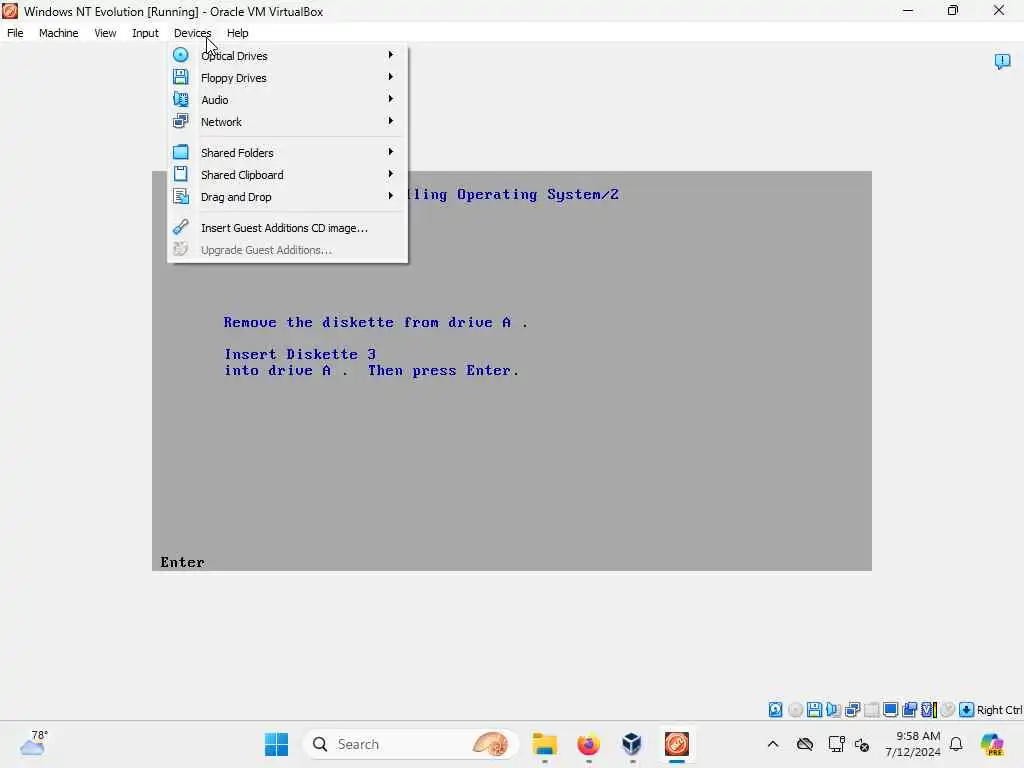Click the Network icon in Devices menu
The image size is (1024, 768).
point(180,121)
